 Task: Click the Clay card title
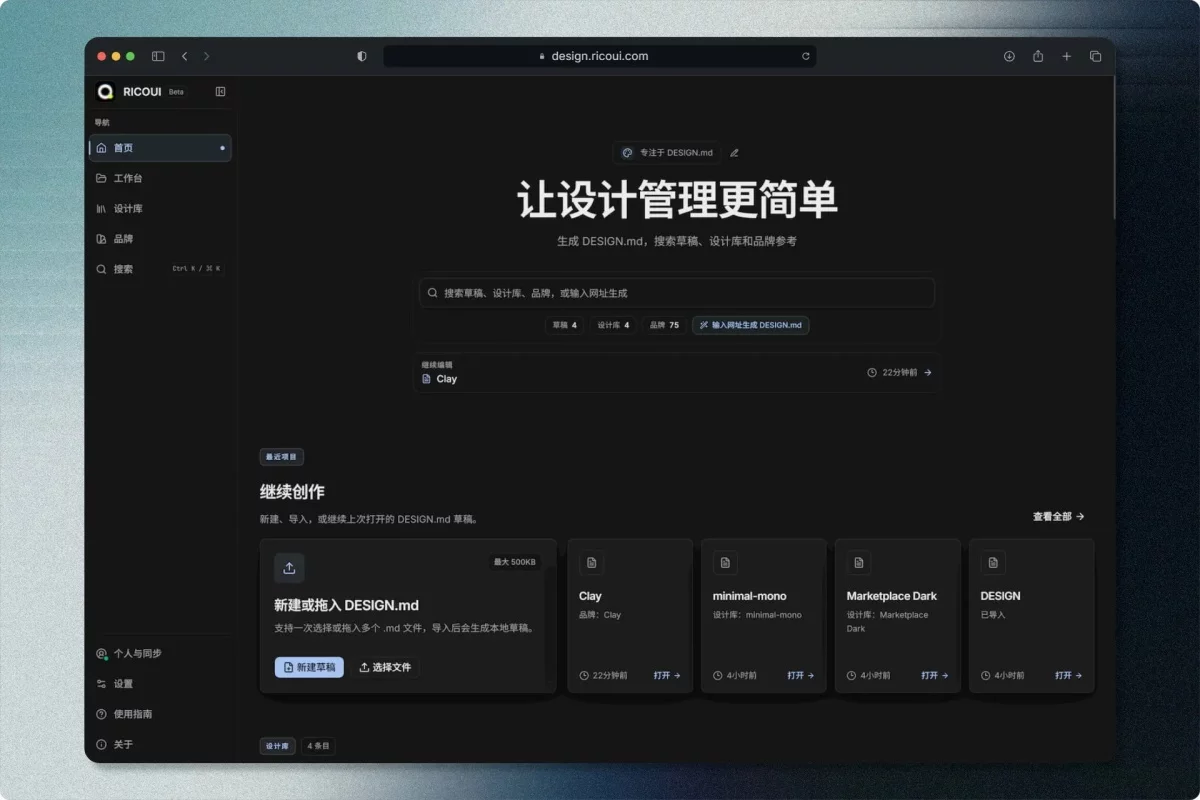pyautogui.click(x=590, y=596)
